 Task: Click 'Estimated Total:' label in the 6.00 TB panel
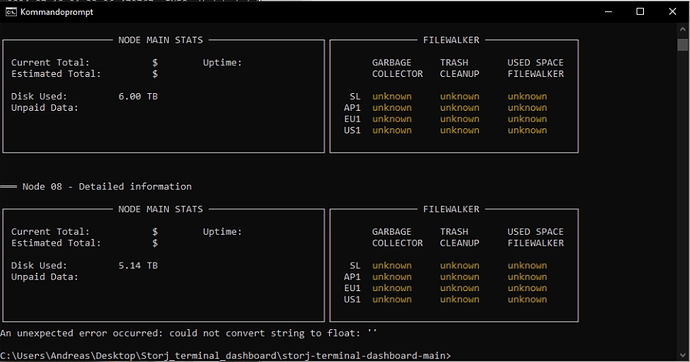[x=56, y=74]
